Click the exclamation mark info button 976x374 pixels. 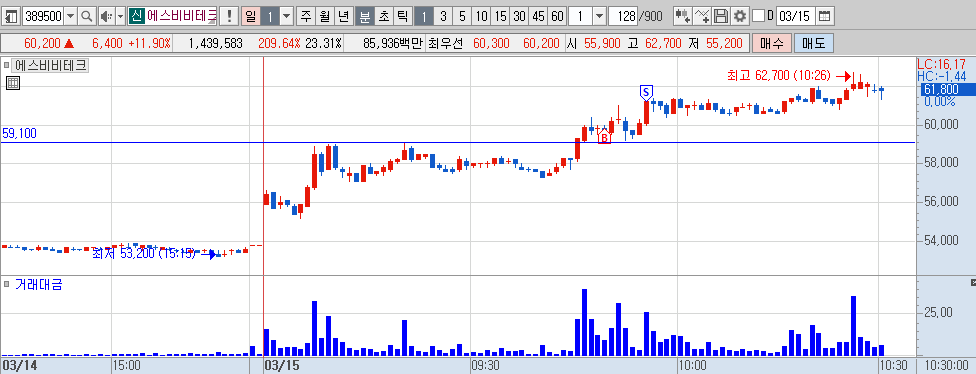coord(230,16)
